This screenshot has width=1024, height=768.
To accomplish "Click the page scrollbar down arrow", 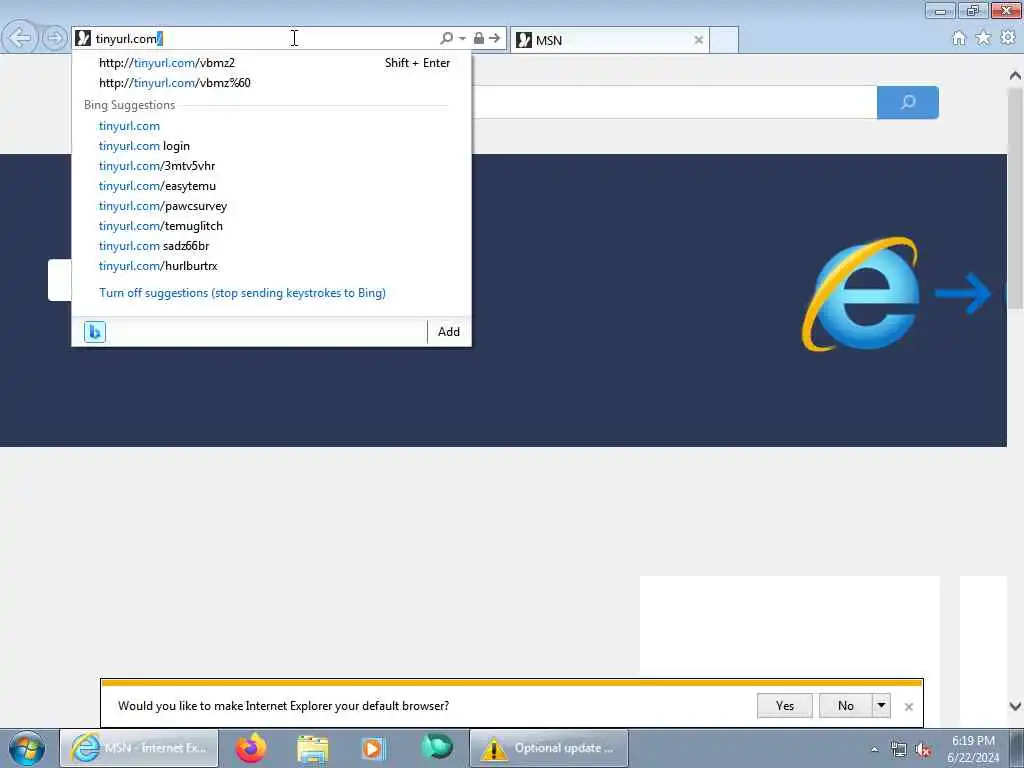I will [1015, 706].
